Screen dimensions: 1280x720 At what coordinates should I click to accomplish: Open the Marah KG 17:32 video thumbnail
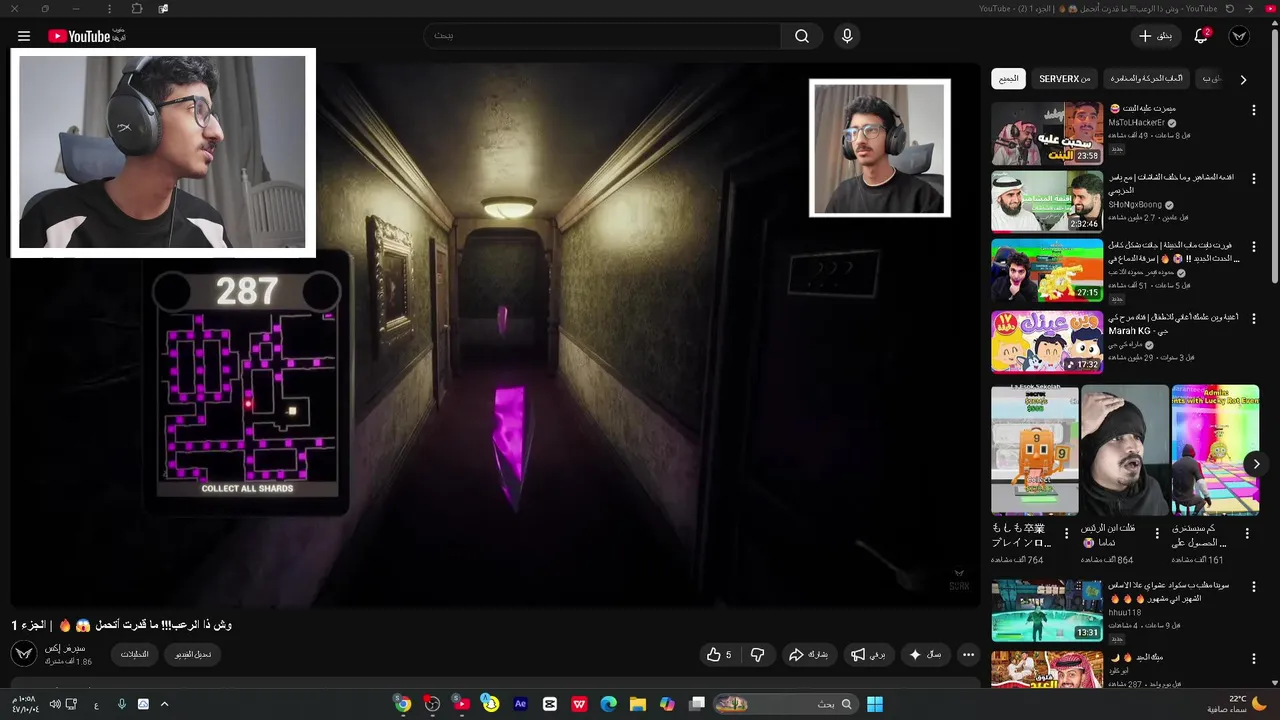coord(1047,342)
